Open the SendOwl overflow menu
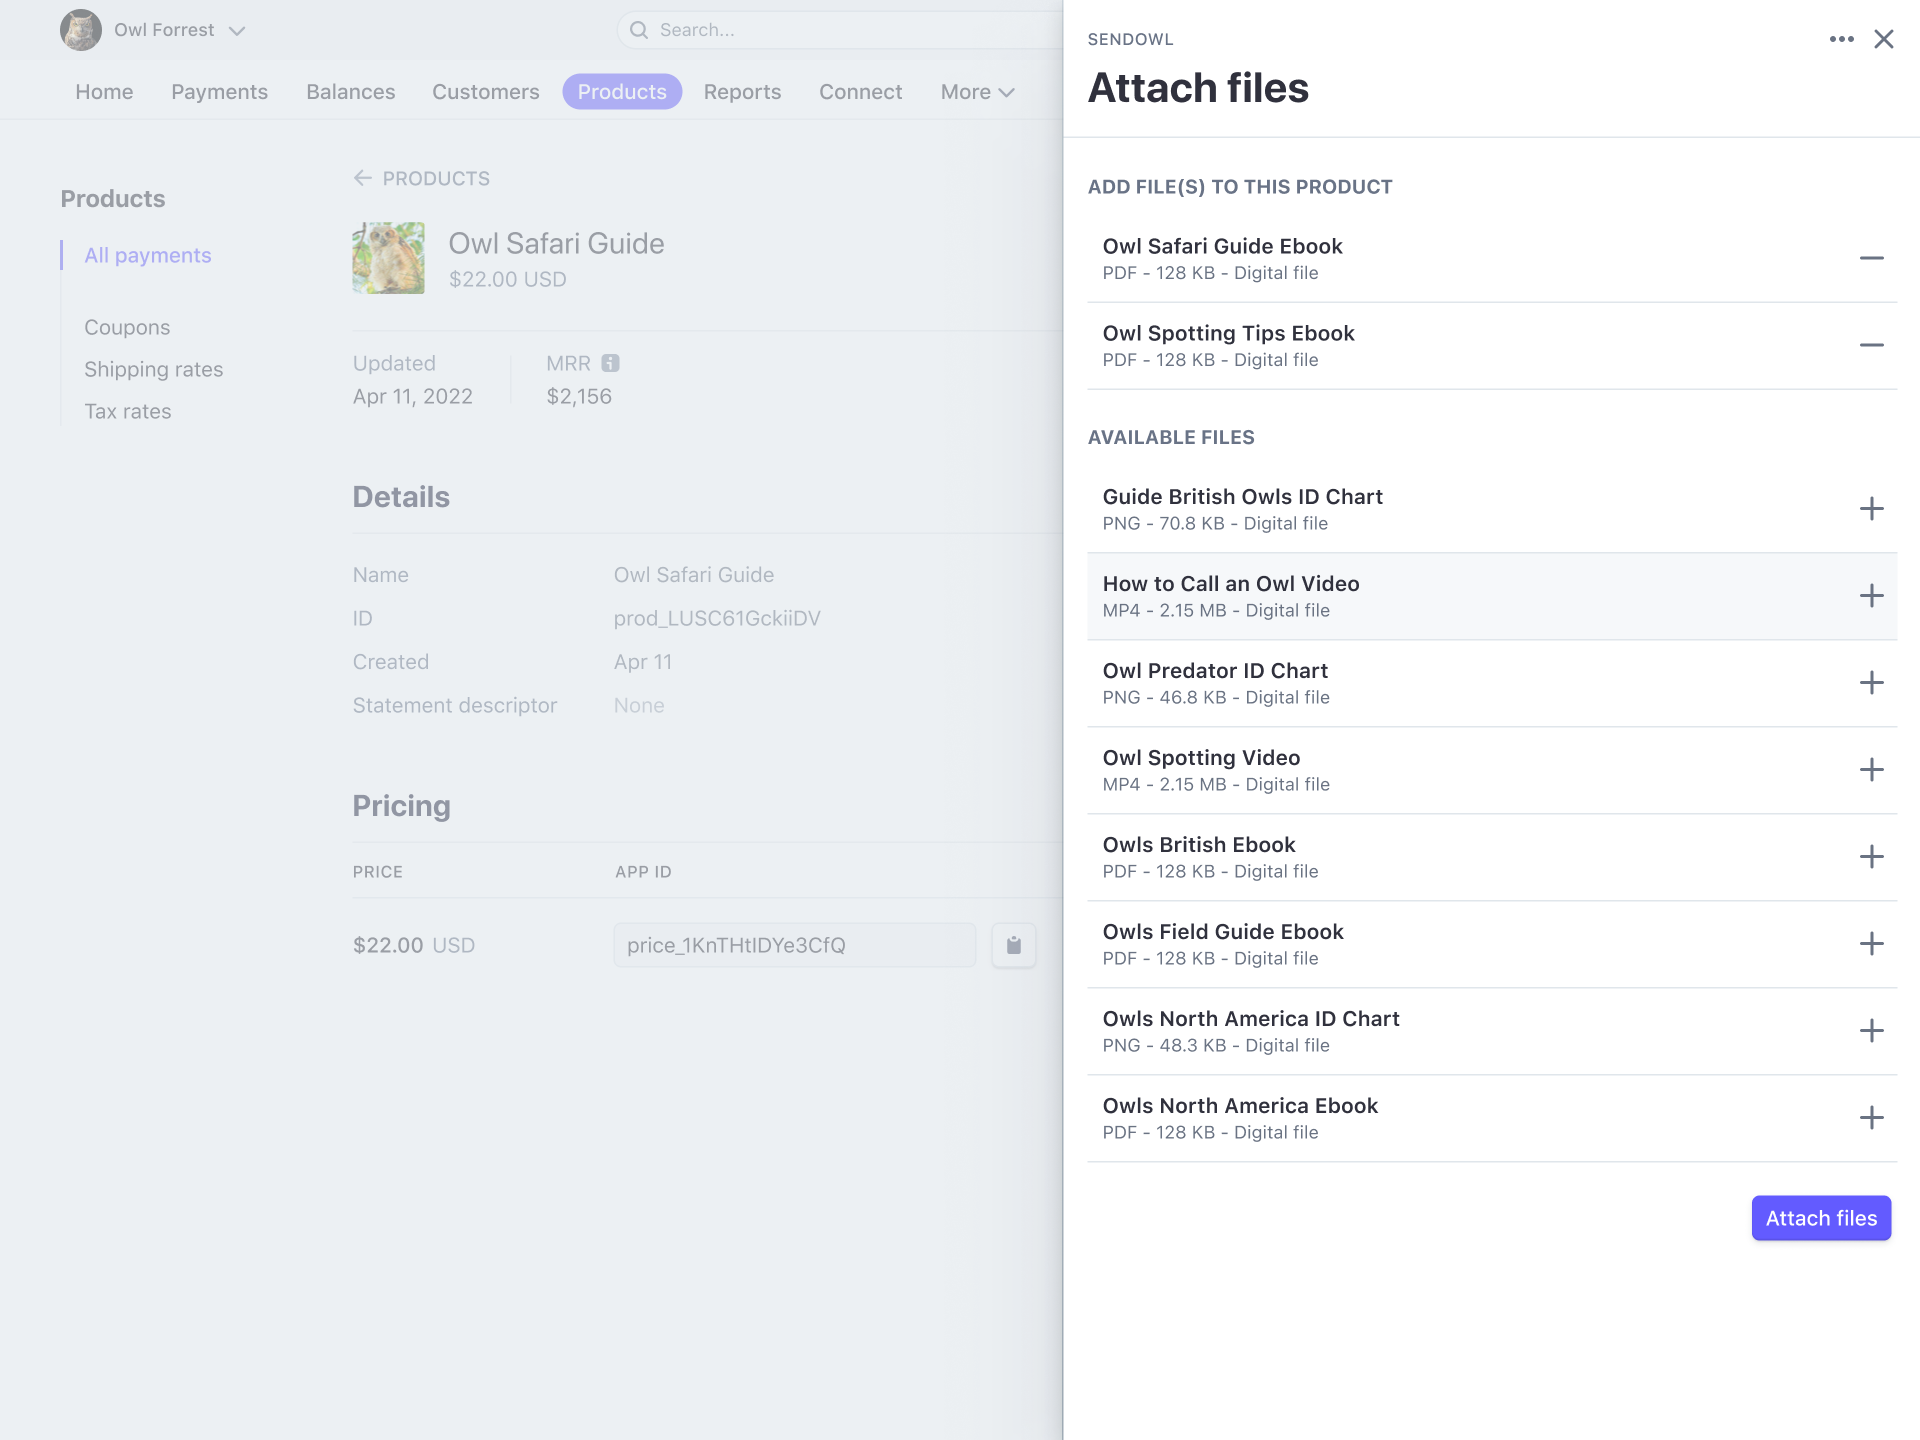 pos(1841,39)
